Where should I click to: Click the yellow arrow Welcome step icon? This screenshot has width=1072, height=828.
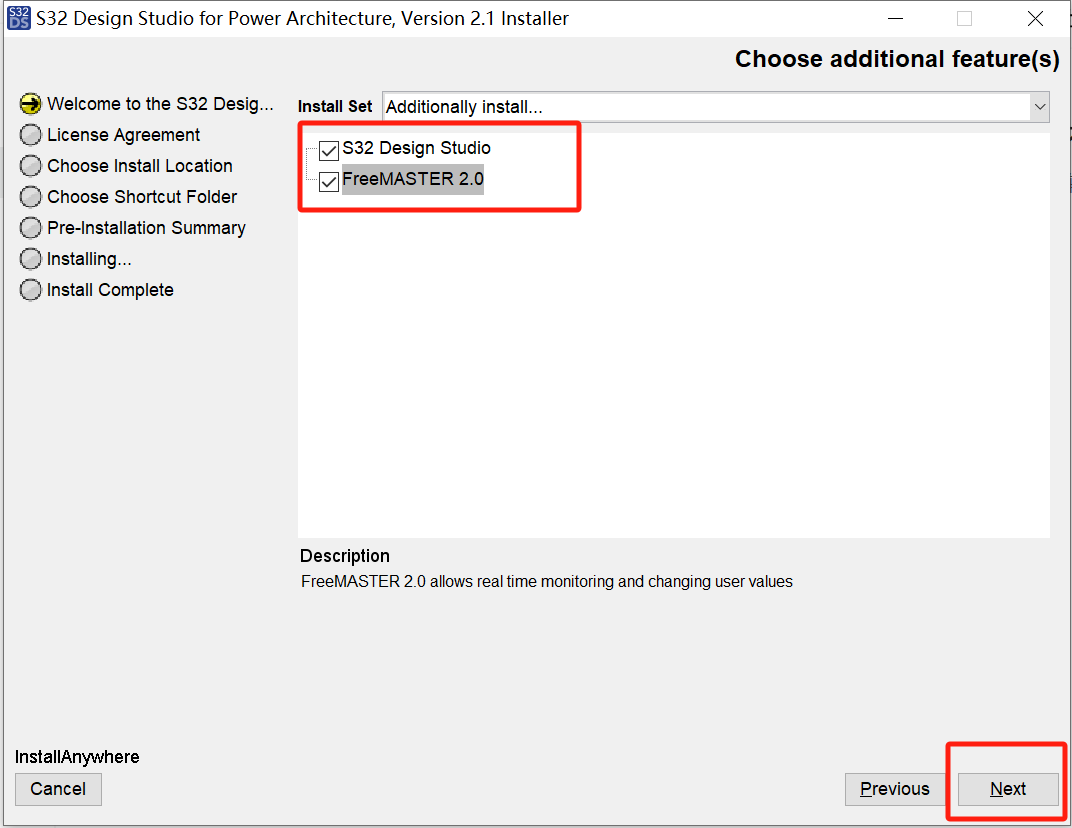pyautogui.click(x=30, y=104)
